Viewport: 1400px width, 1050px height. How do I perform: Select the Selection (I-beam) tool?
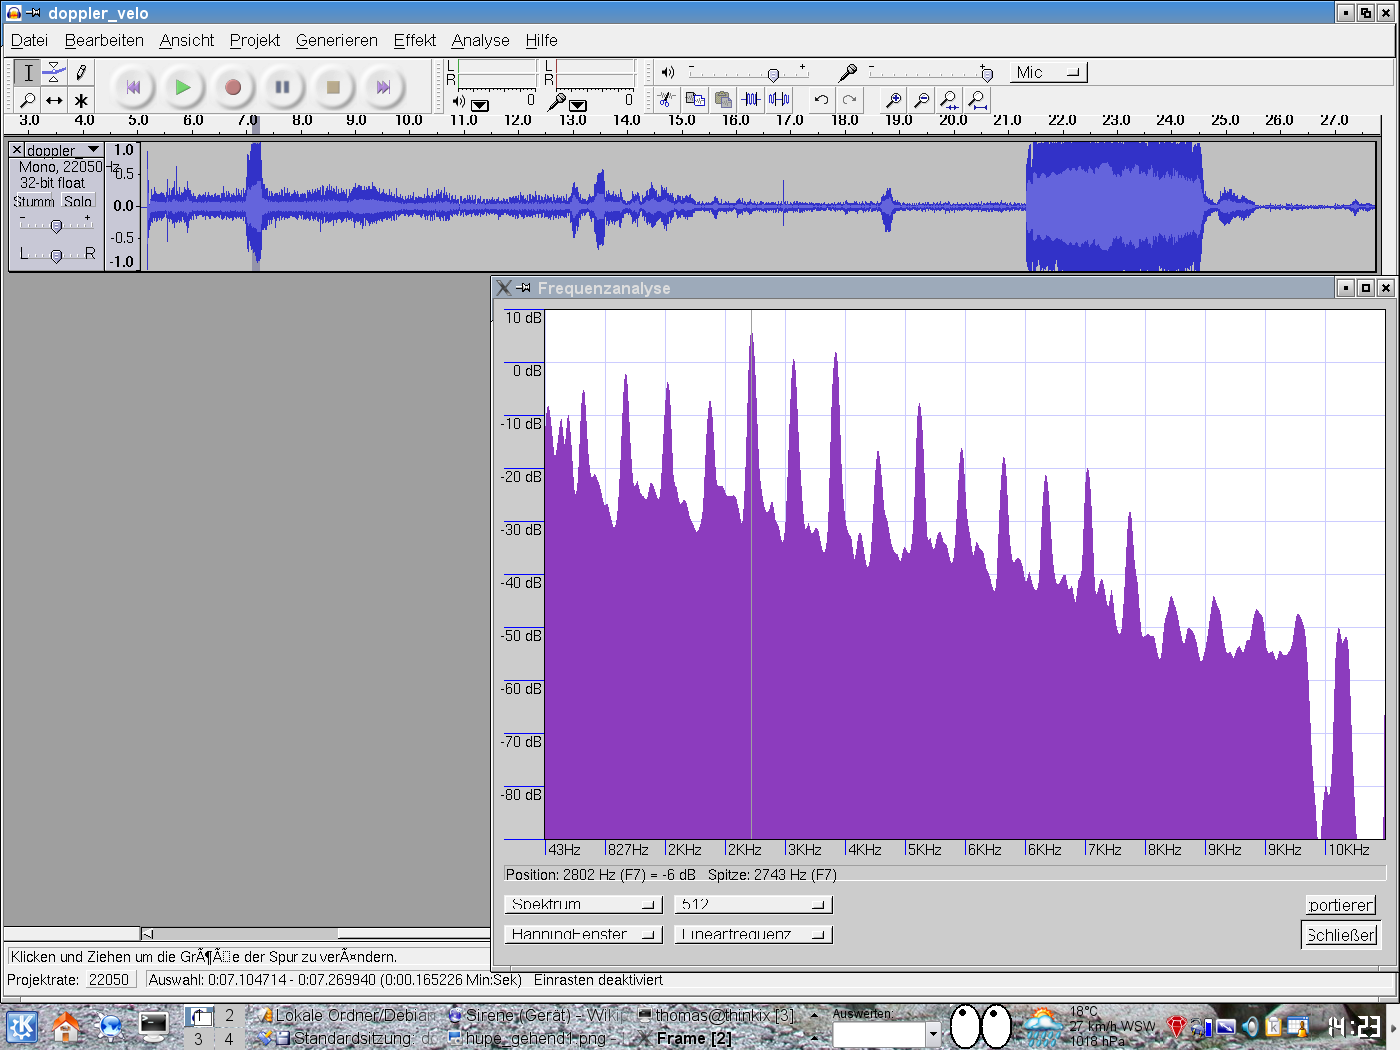(28, 72)
